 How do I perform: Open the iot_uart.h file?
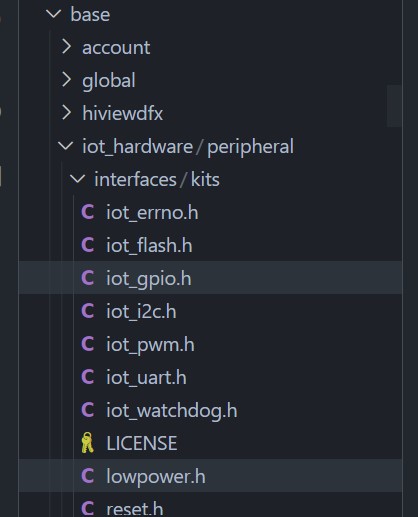tap(210, 377)
